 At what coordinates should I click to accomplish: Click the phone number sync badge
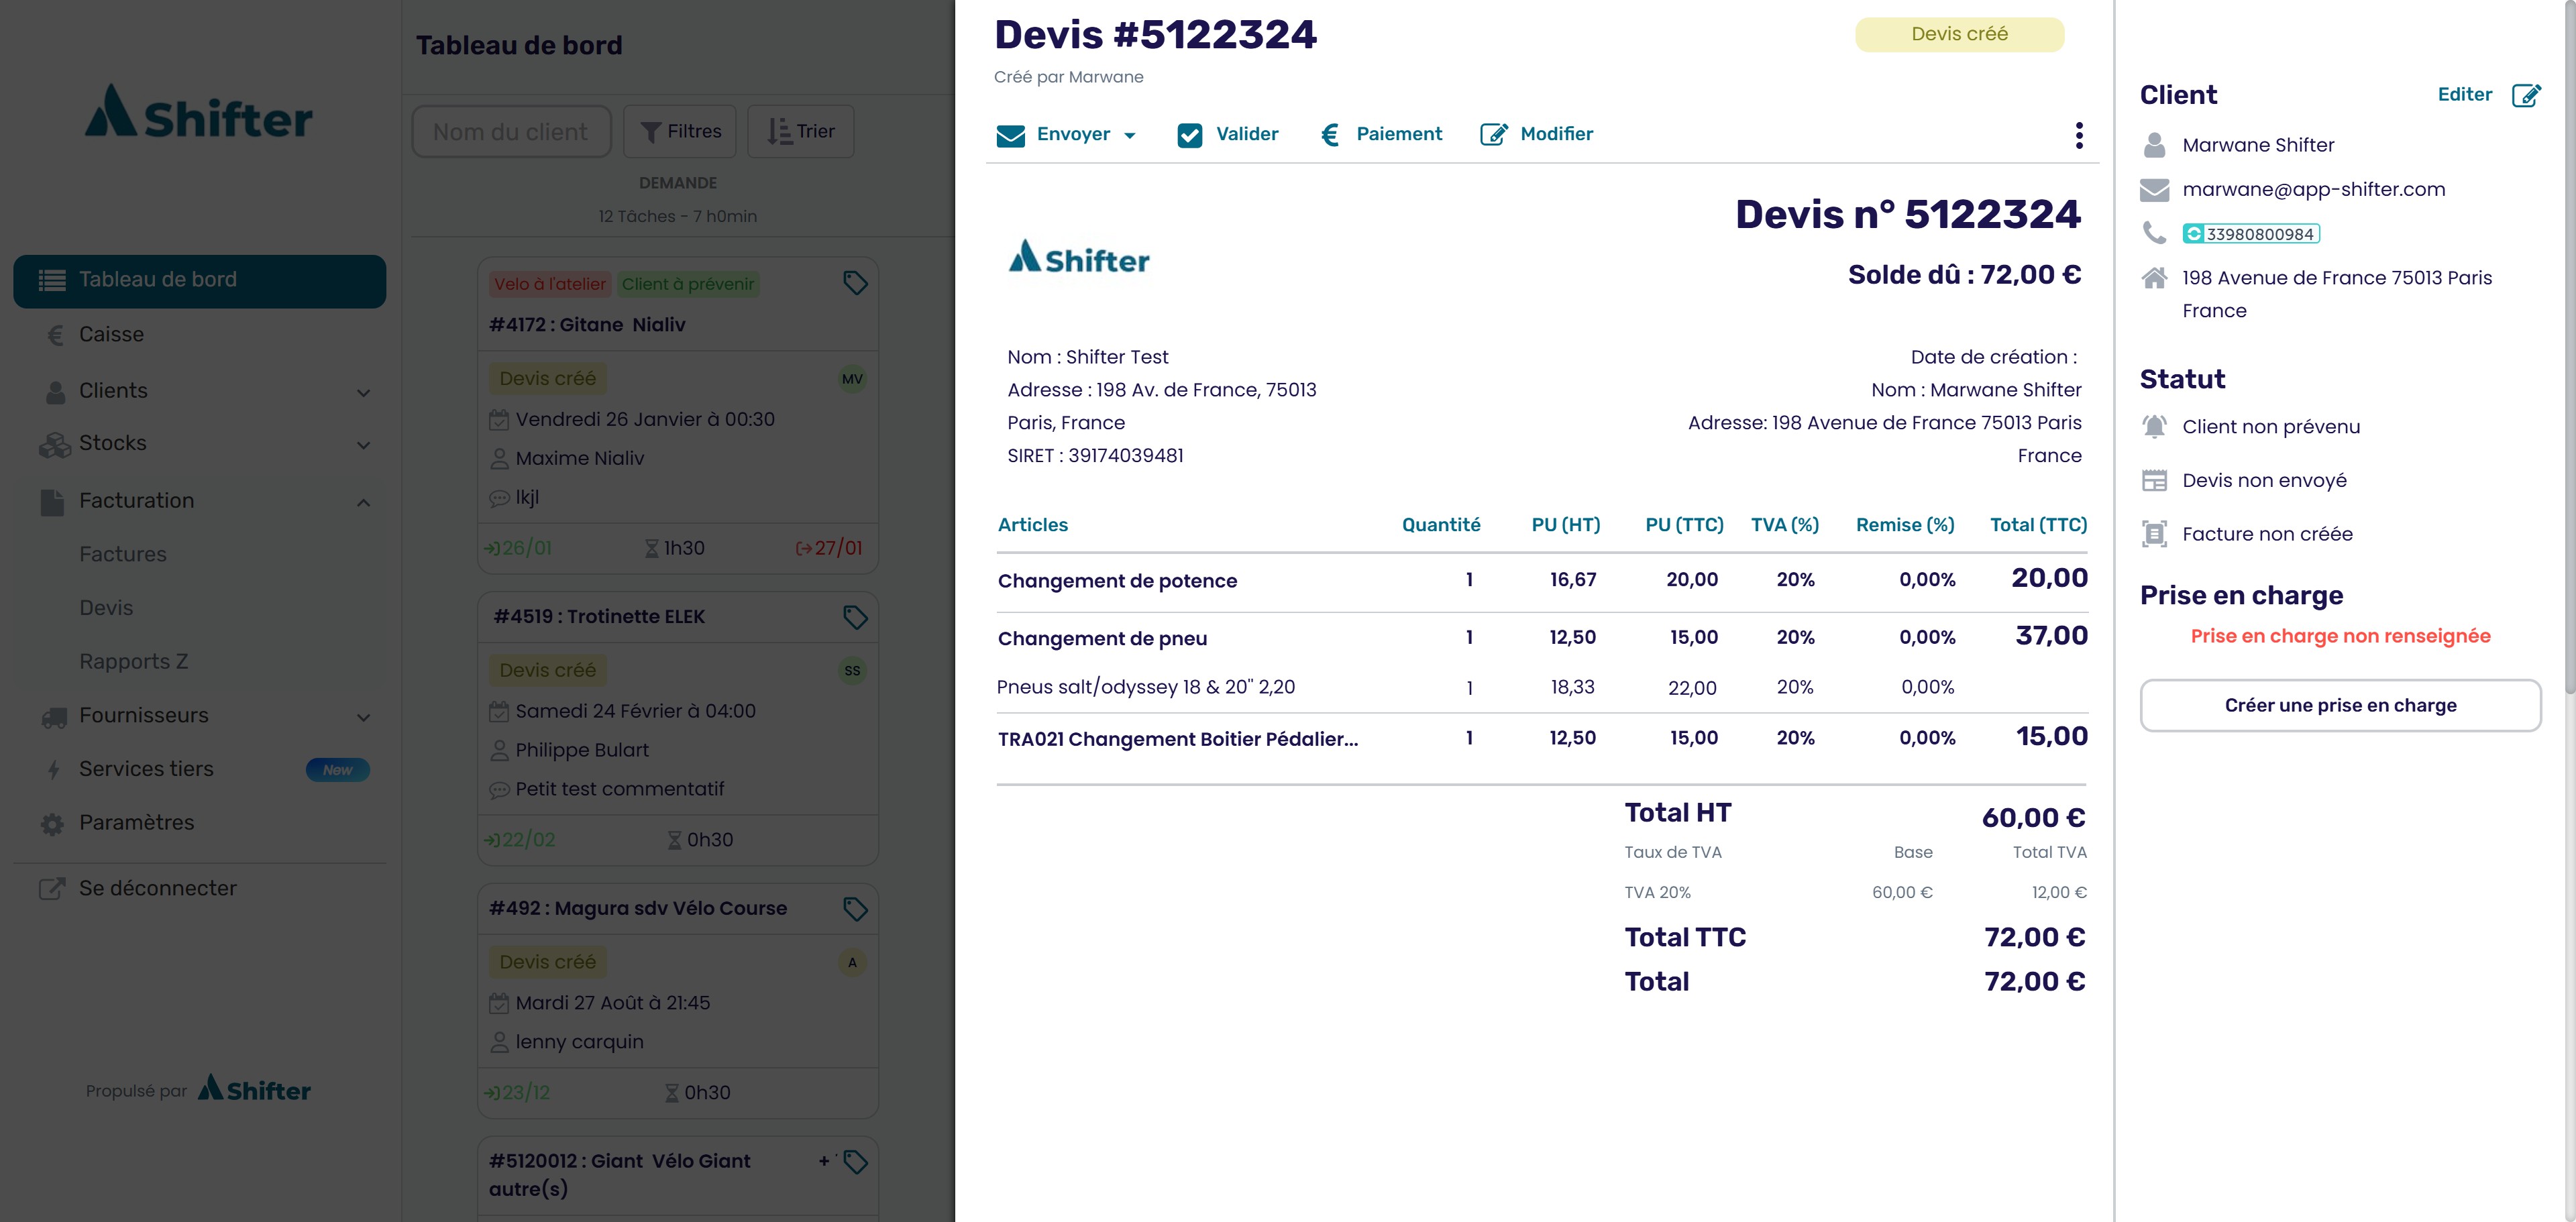tap(2250, 234)
